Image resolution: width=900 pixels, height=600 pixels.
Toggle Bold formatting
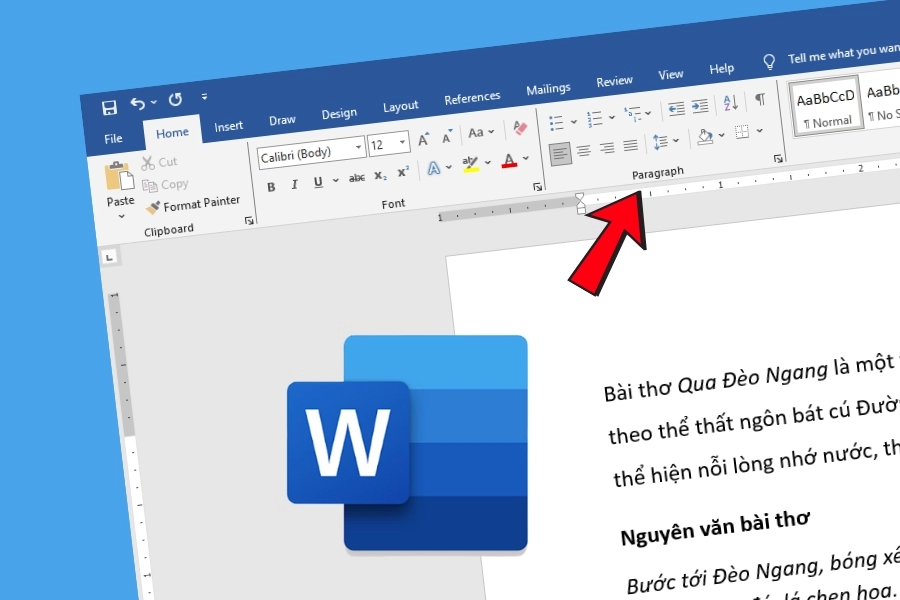click(271, 186)
